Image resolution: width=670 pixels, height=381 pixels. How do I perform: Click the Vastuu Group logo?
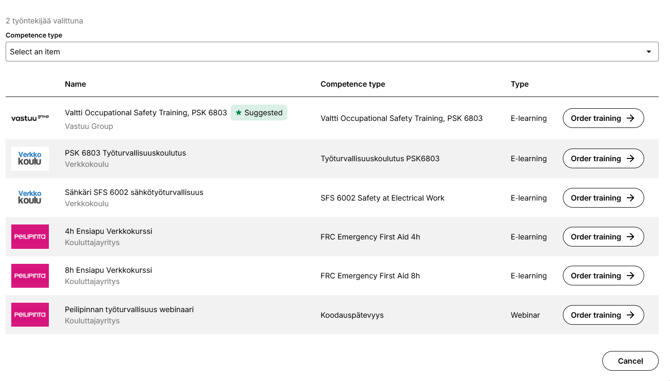pos(30,118)
